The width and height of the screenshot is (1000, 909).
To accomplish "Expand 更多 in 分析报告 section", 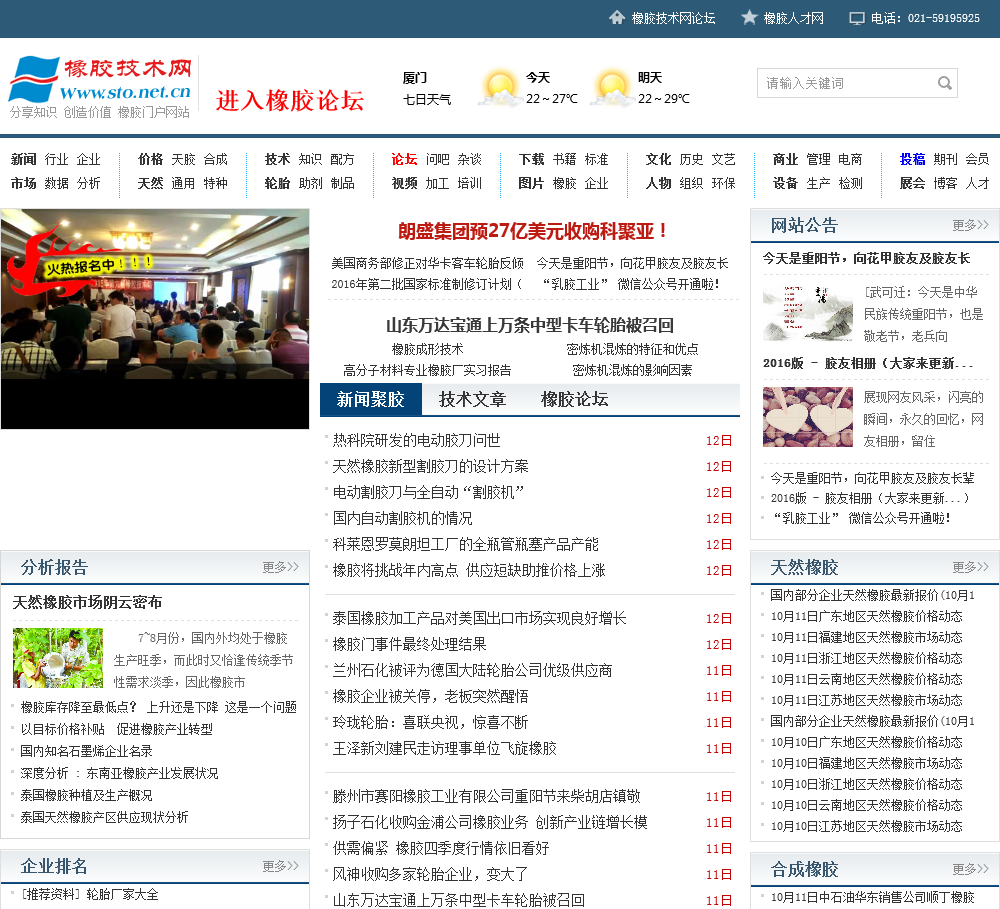I will point(280,566).
